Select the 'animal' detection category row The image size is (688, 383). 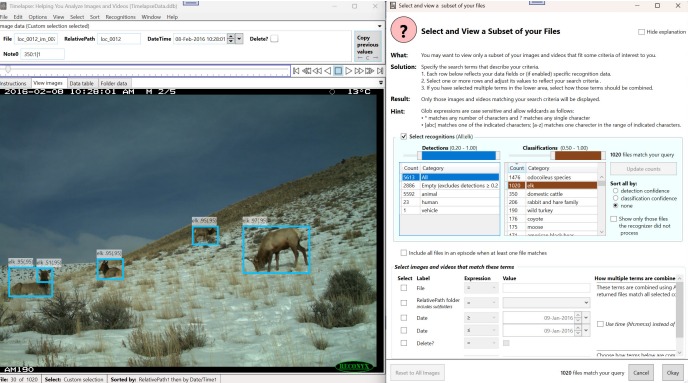click(x=450, y=193)
